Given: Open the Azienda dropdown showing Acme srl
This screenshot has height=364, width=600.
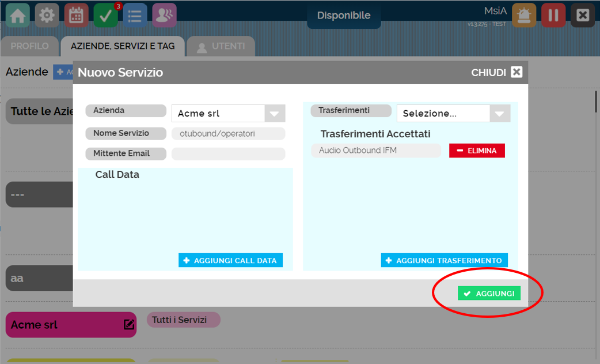Looking at the screenshot, I should 228,113.
